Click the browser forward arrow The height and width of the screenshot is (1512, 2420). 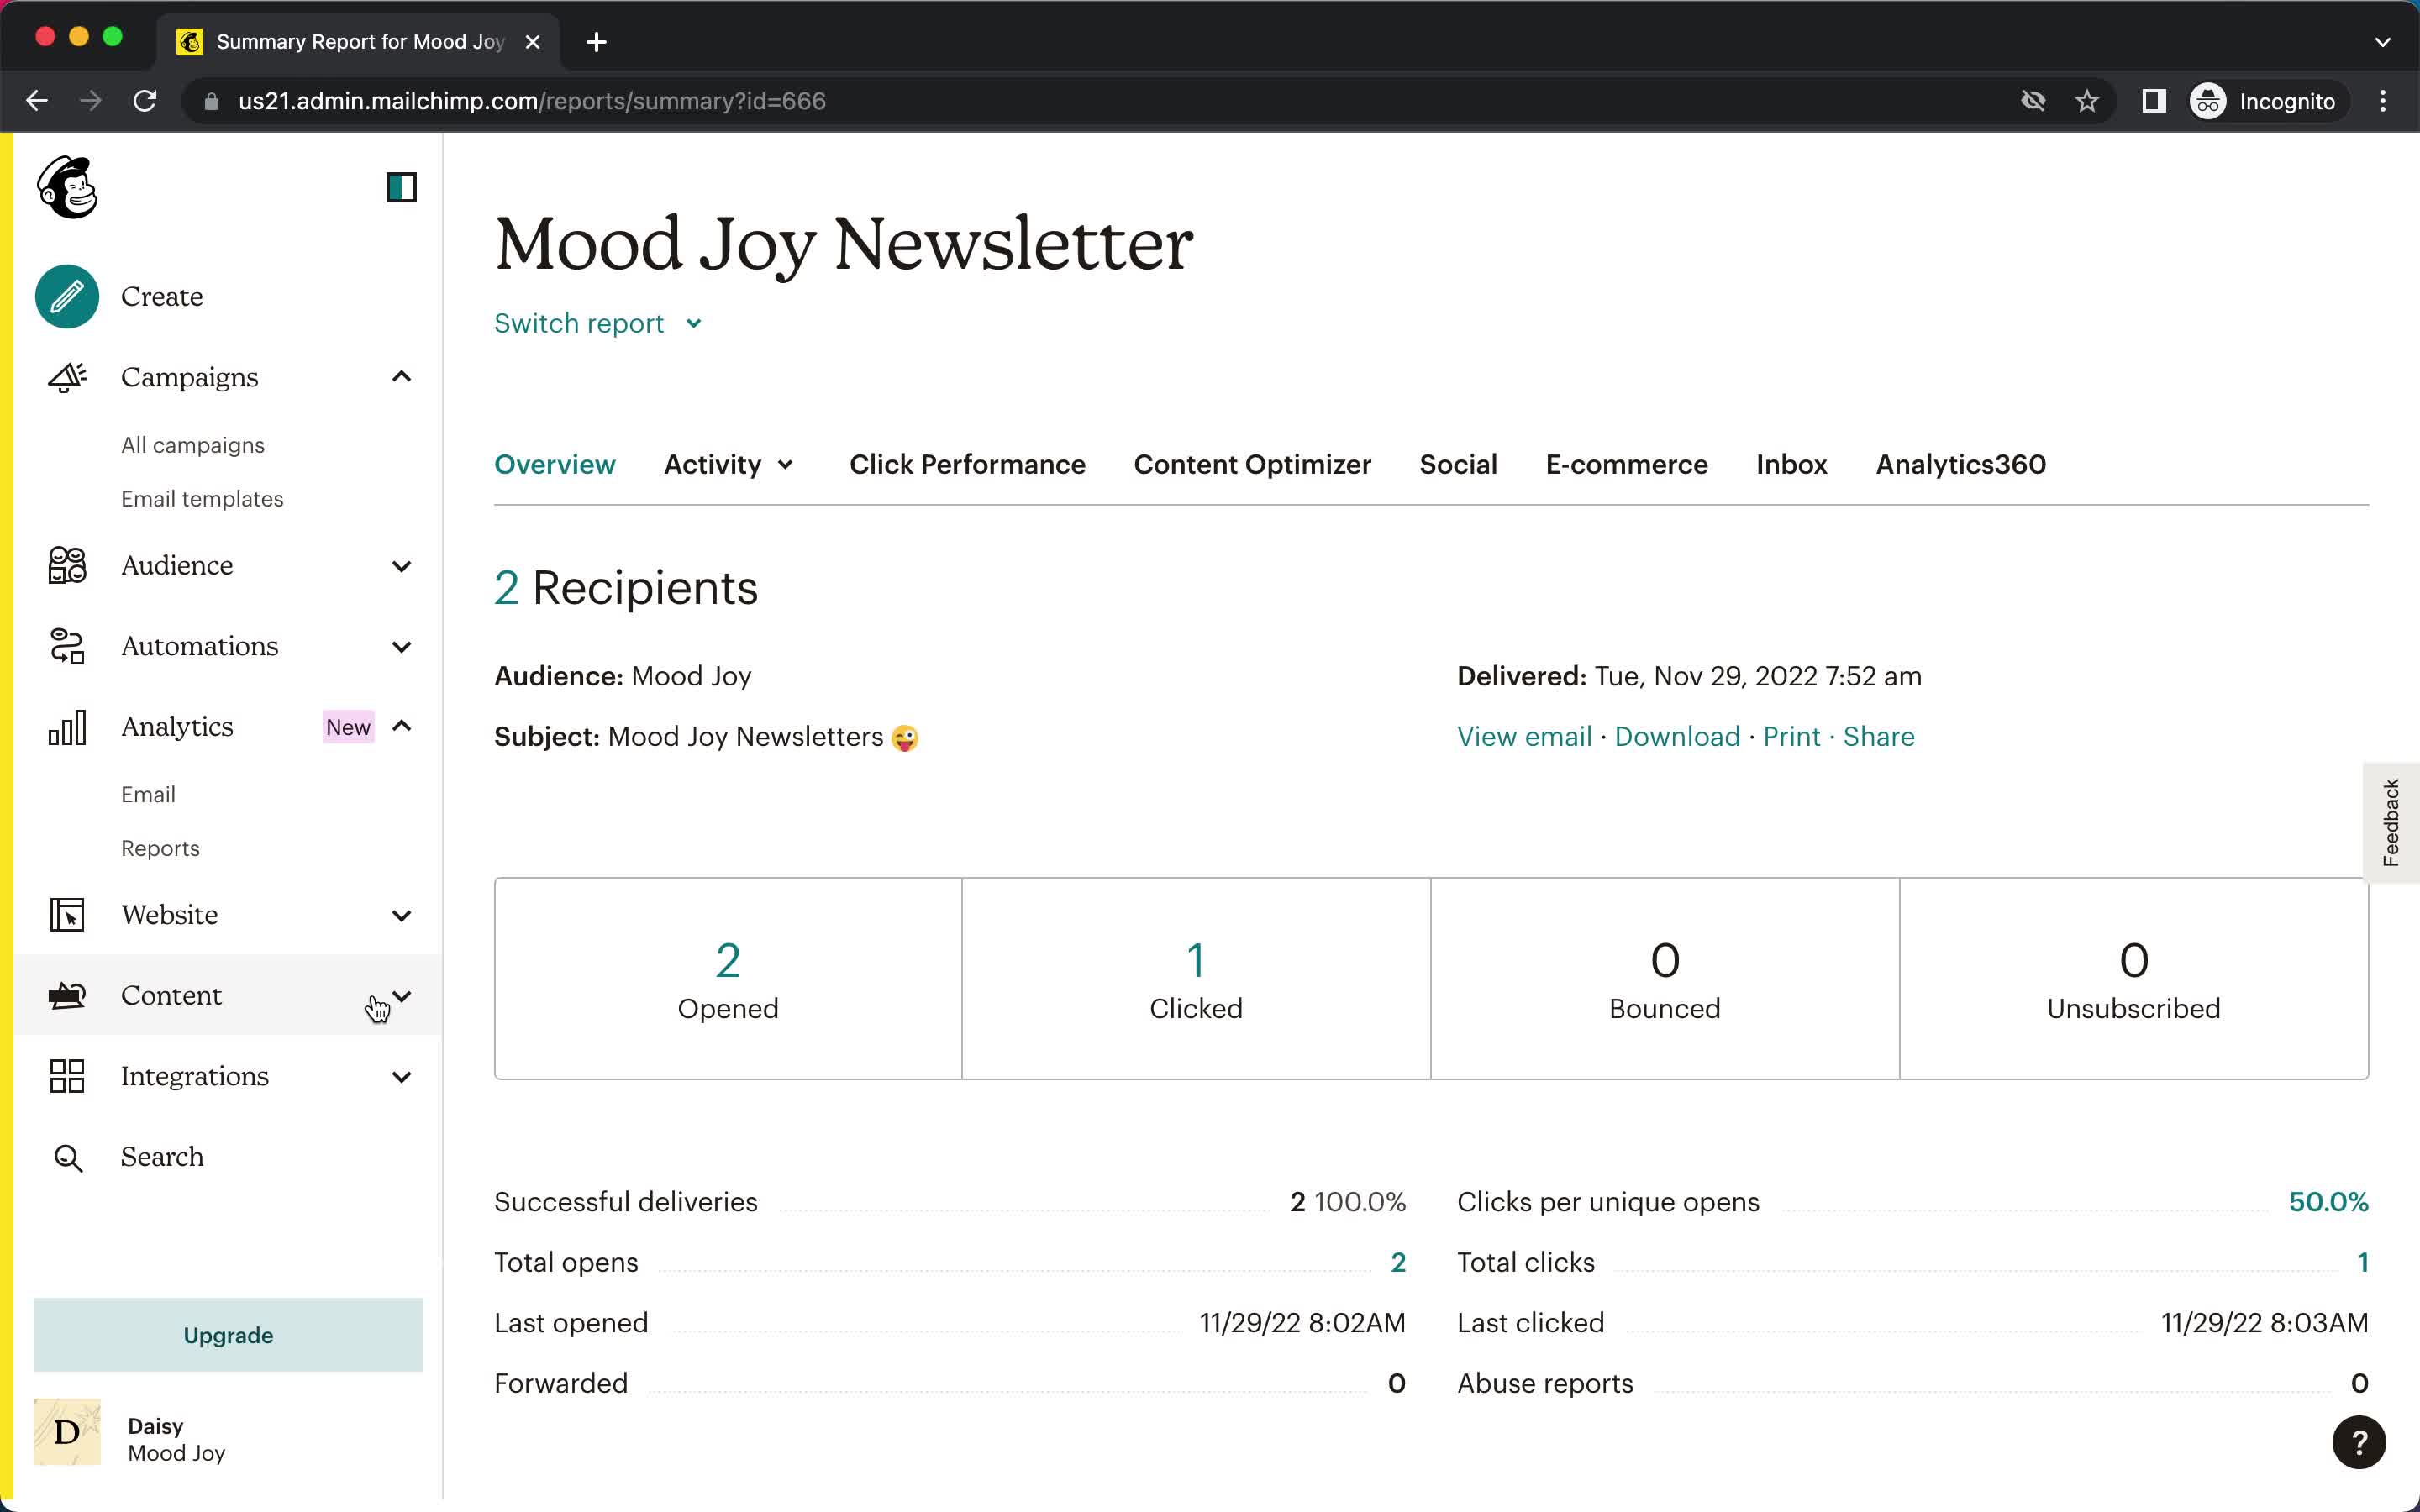(91, 101)
